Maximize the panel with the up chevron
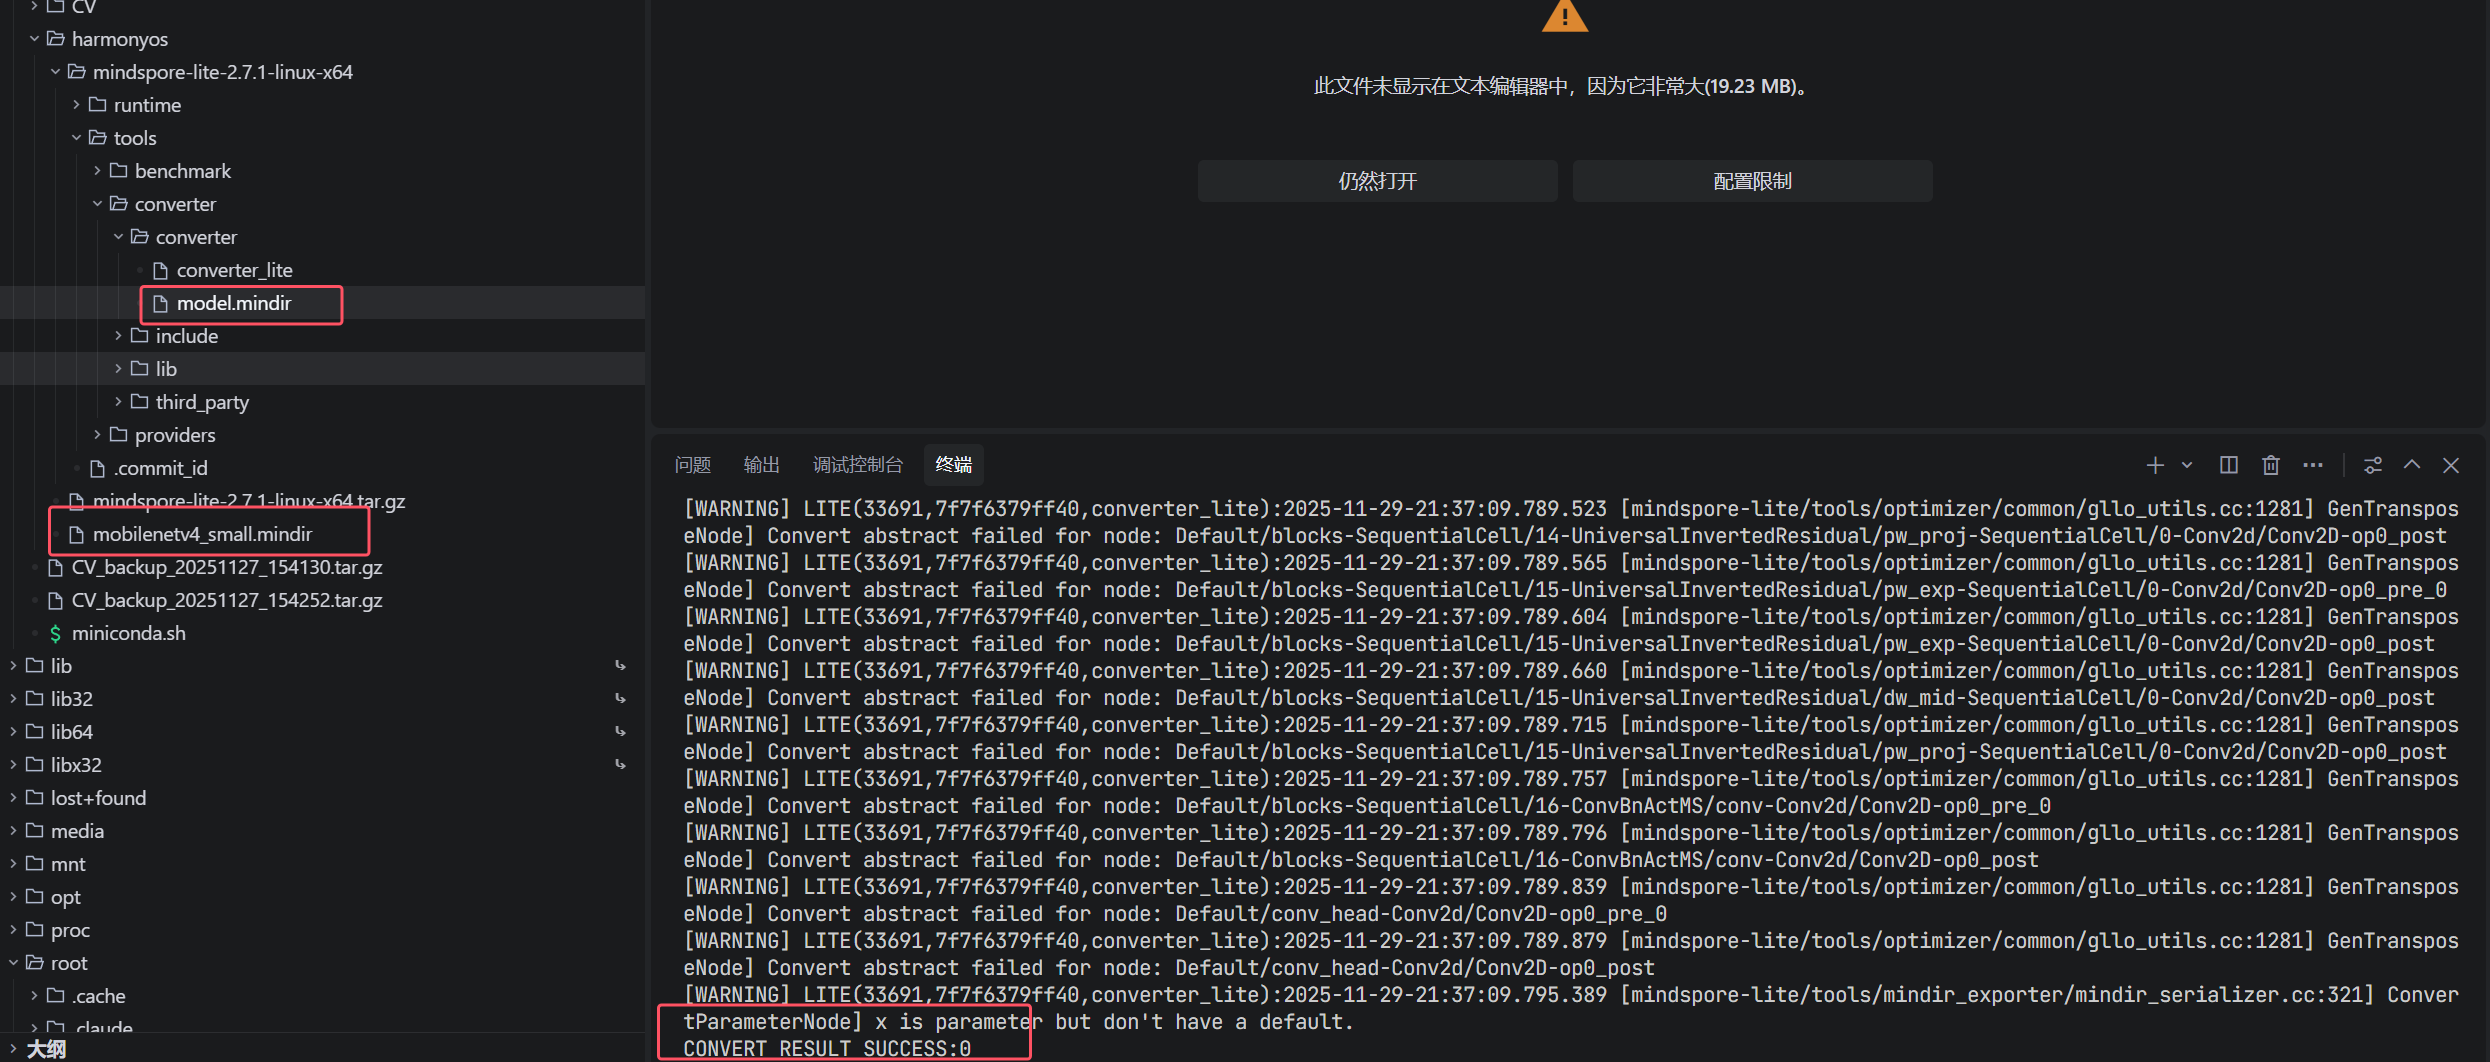This screenshot has height=1062, width=2490. point(2411,465)
